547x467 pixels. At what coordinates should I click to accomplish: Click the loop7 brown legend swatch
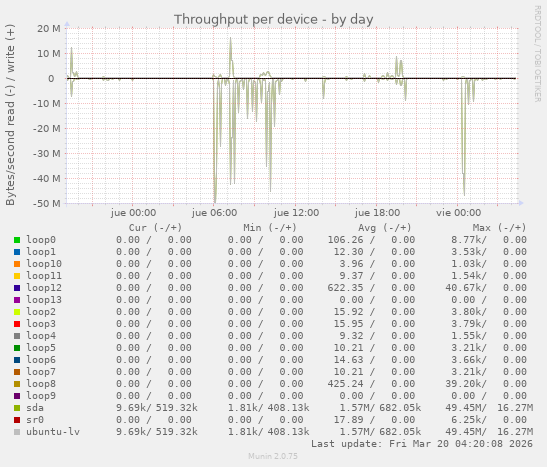pos(17,372)
